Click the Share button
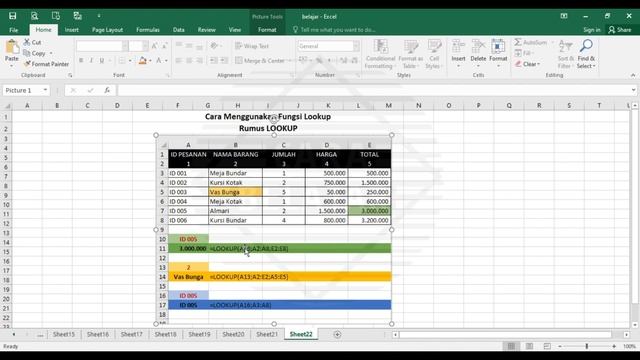640x360 pixels. [620, 30]
